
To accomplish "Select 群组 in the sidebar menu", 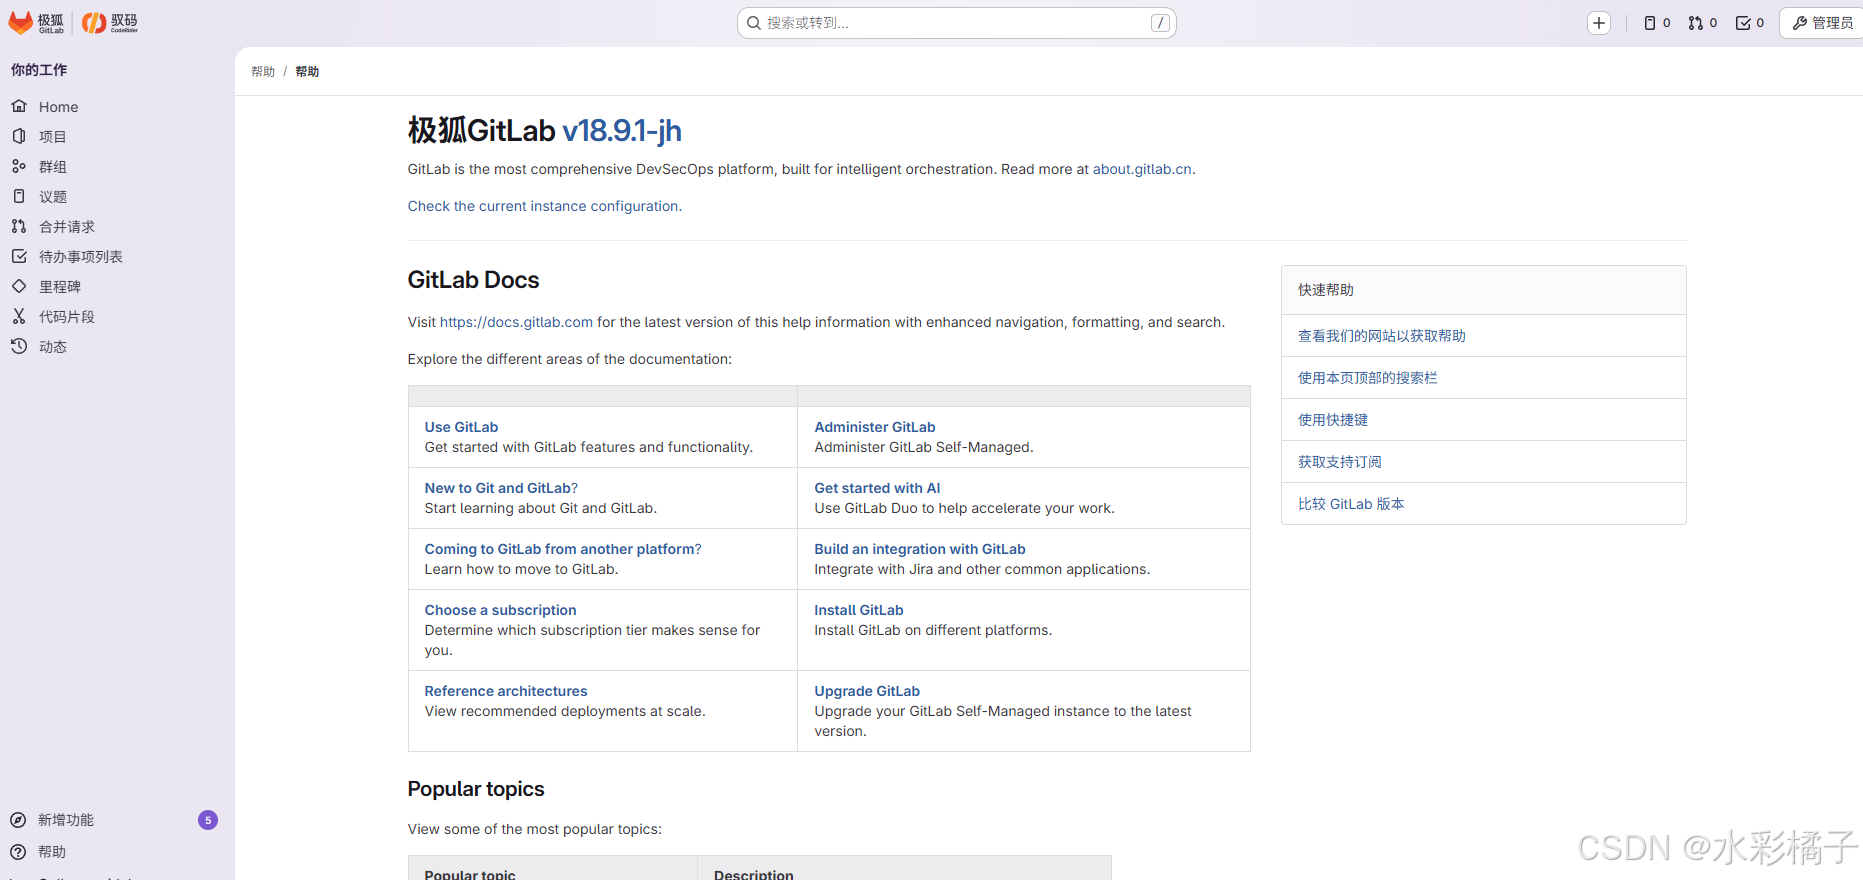I will [53, 167].
